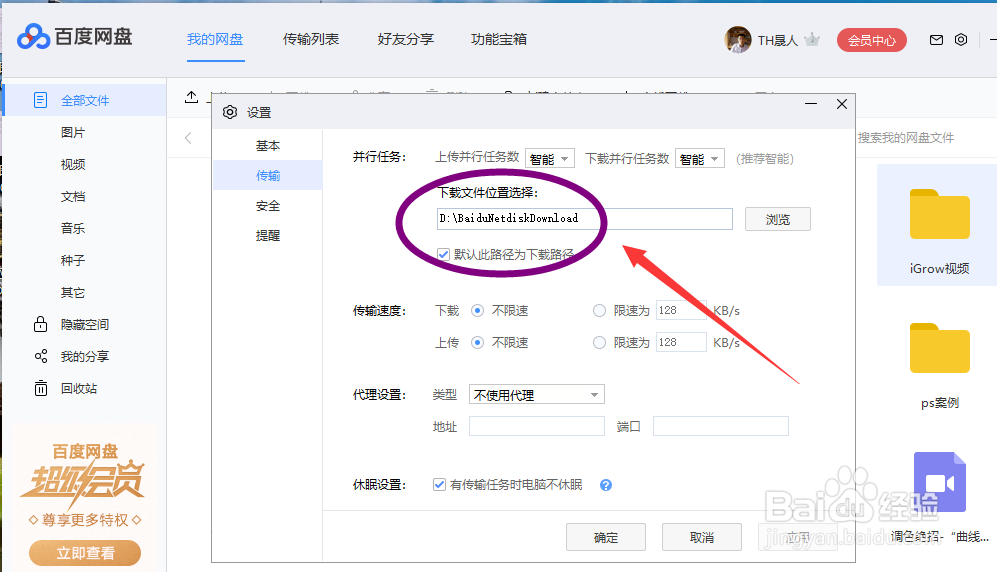Click 会员中心 button

coord(872,40)
